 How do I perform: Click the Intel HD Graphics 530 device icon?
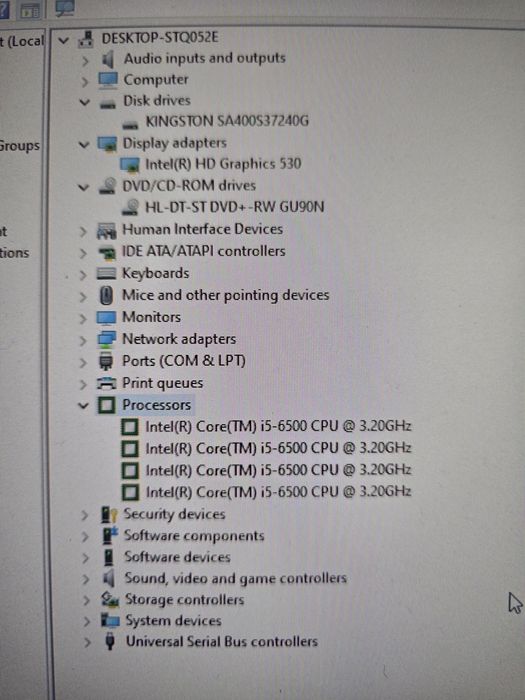pos(130,165)
